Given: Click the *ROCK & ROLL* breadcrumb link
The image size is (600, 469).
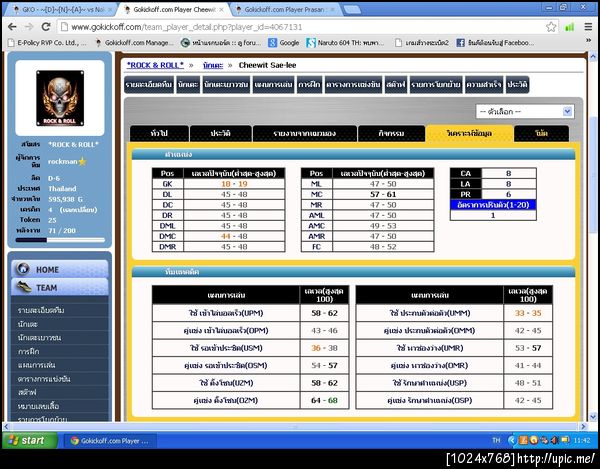Looking at the screenshot, I should pyautogui.click(x=155, y=65).
